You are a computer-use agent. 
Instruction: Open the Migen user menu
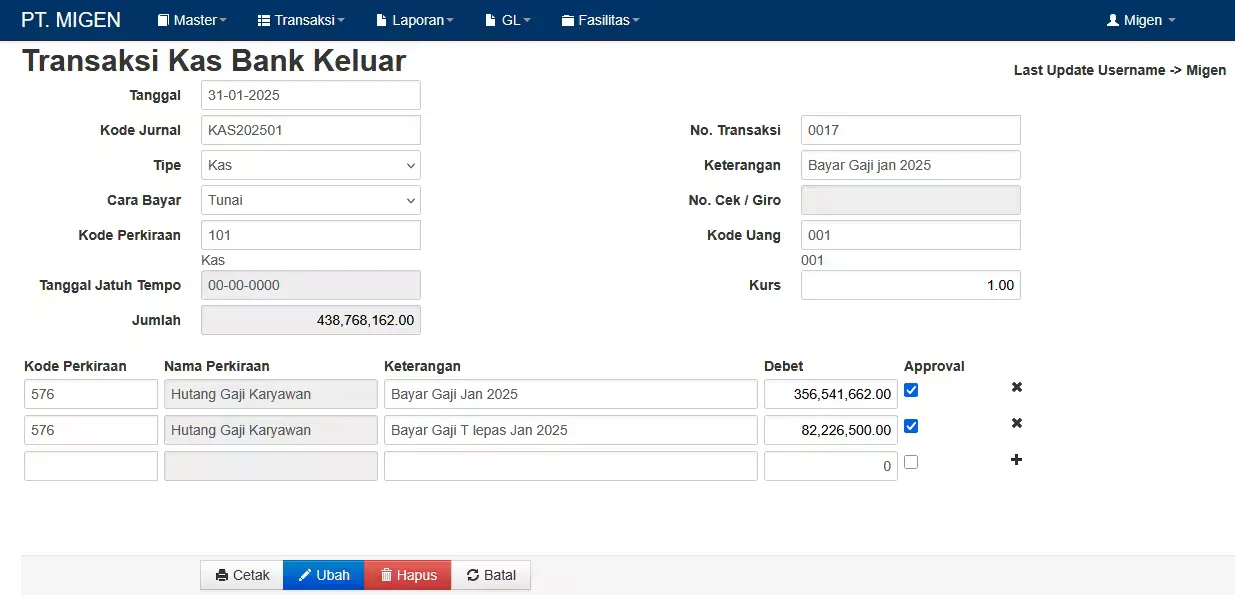(1141, 20)
